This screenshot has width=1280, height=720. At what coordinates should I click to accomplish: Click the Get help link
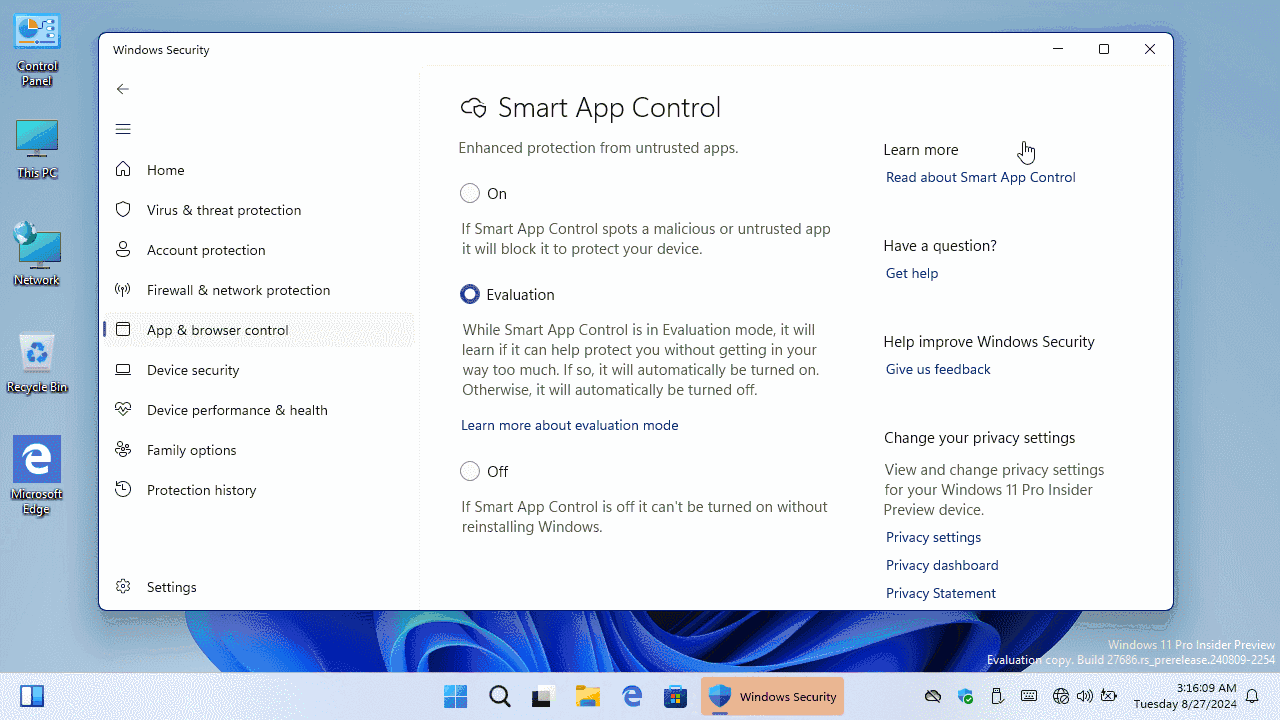pos(912,273)
